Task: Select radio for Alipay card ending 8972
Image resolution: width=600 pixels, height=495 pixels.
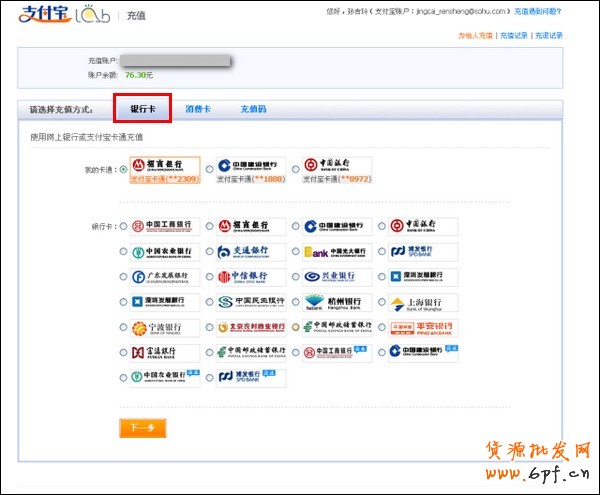Action: click(x=296, y=170)
